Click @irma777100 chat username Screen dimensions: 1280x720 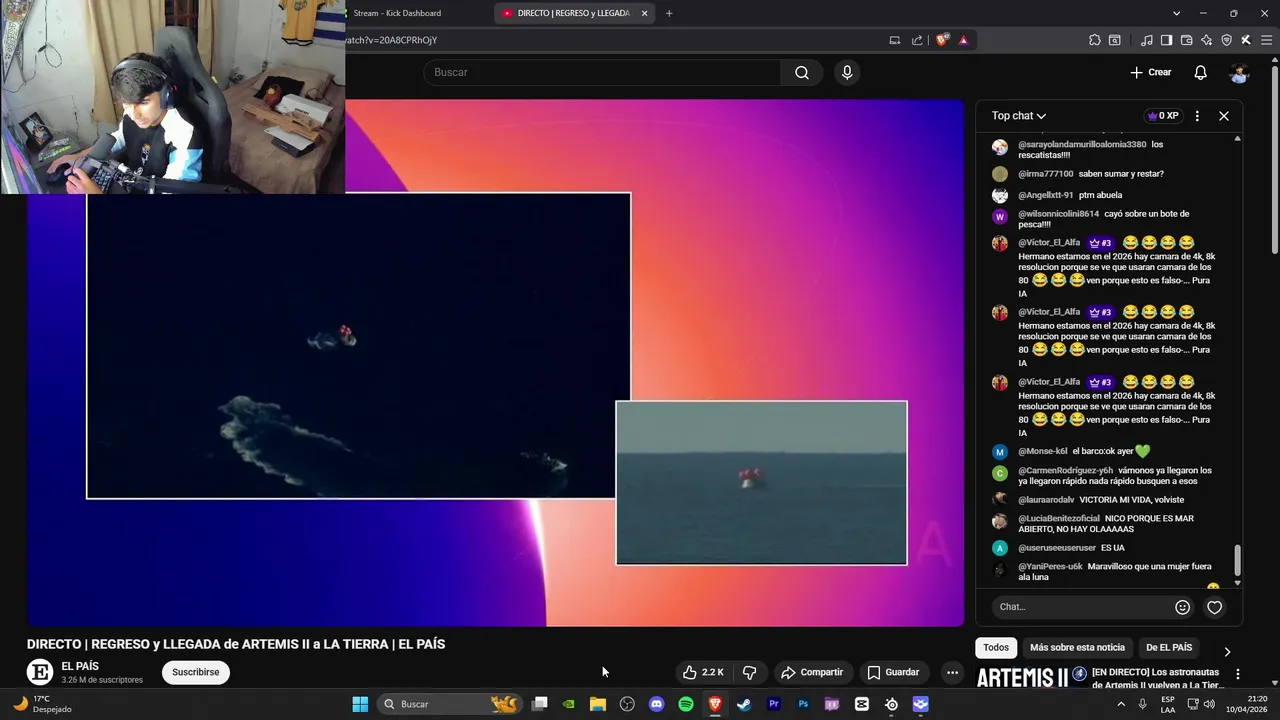click(x=1045, y=174)
